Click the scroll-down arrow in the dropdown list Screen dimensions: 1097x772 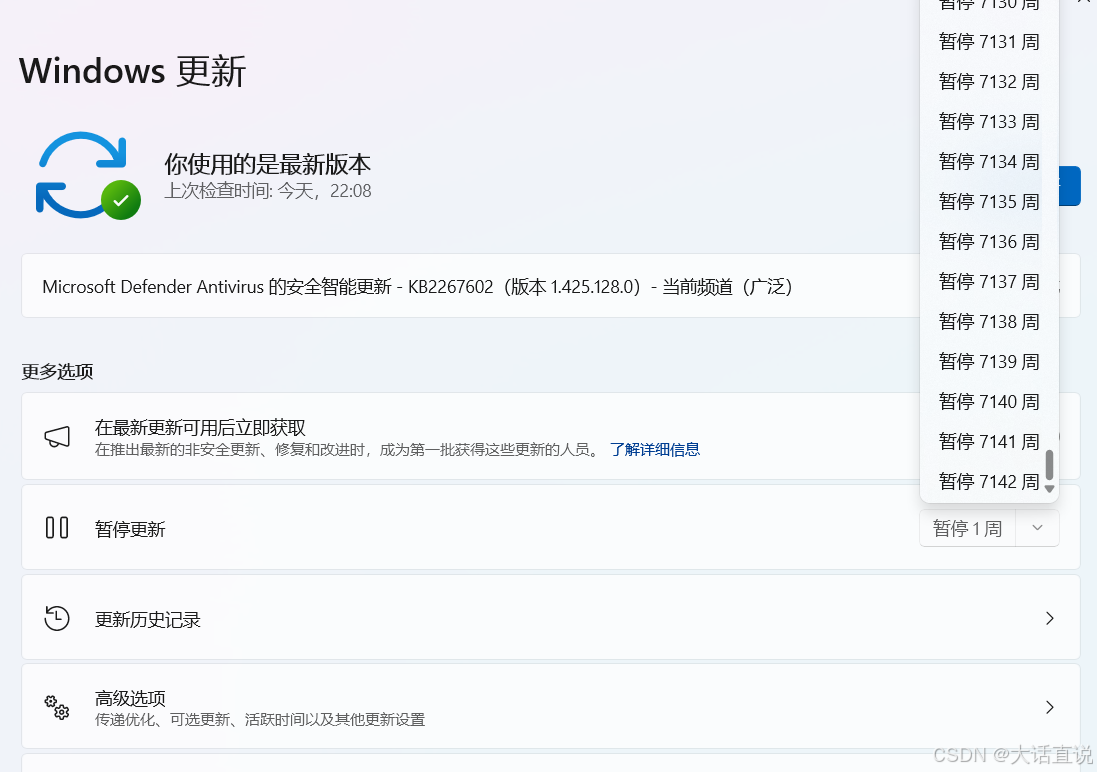click(1049, 489)
